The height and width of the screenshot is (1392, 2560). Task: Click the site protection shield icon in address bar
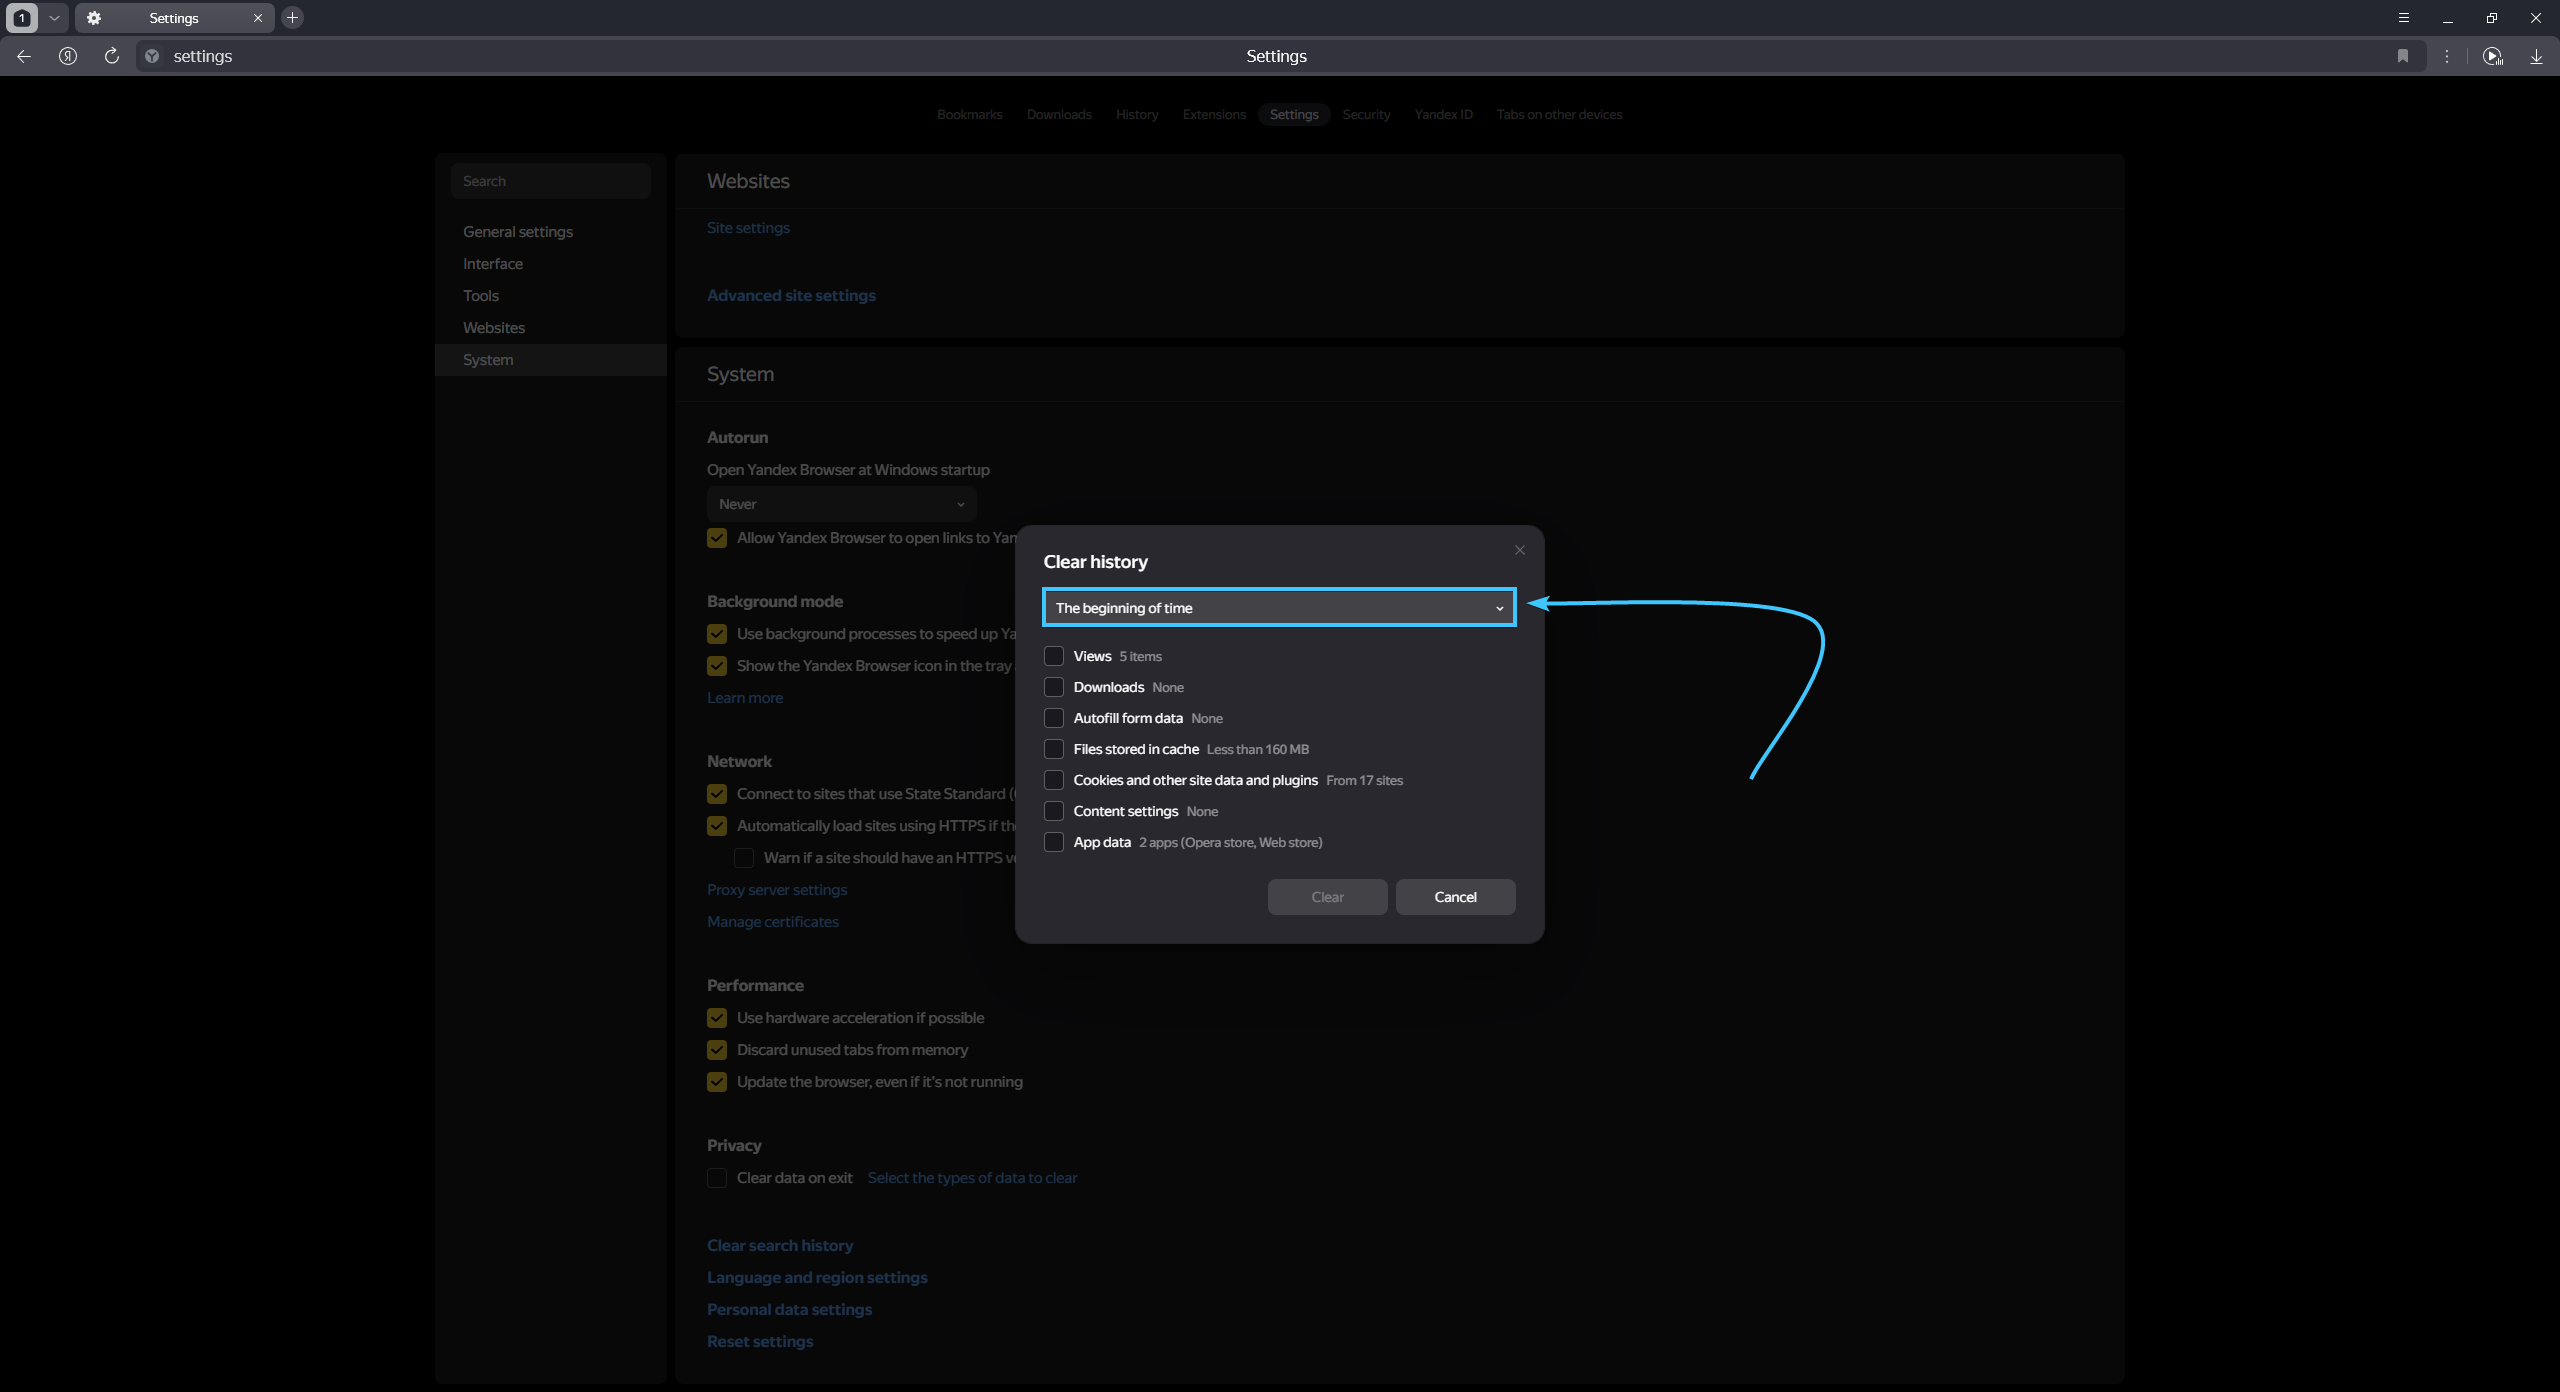(152, 56)
